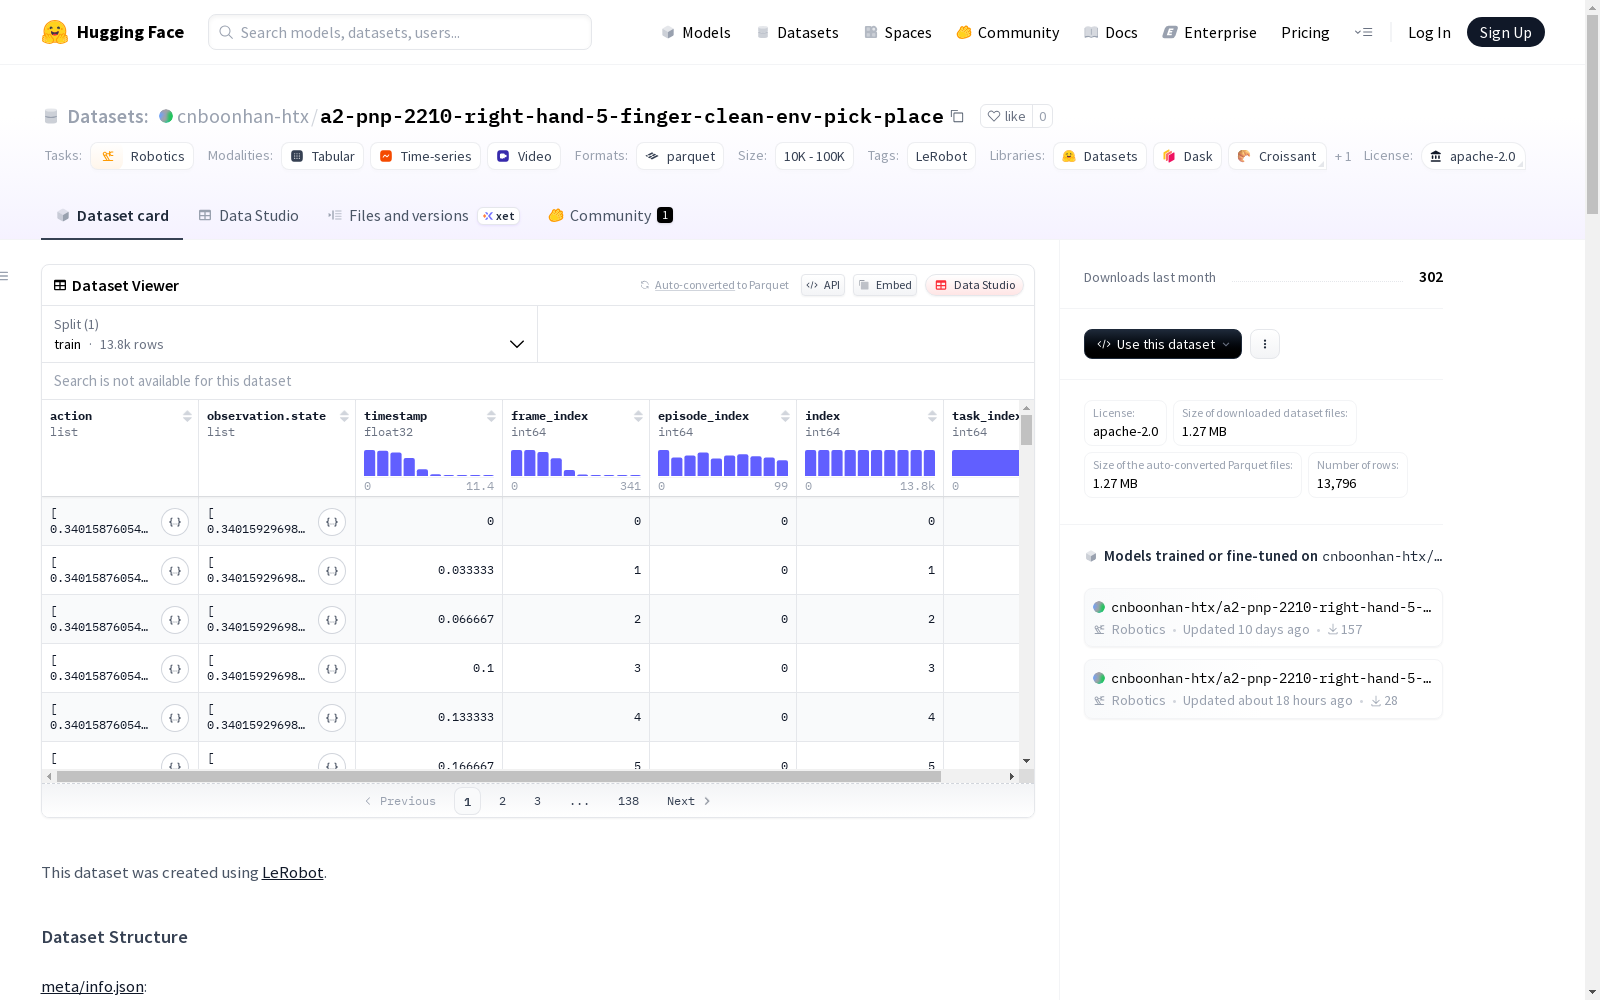1600x1000 pixels.
Task: Open the Models navigation item
Action: pos(696,32)
